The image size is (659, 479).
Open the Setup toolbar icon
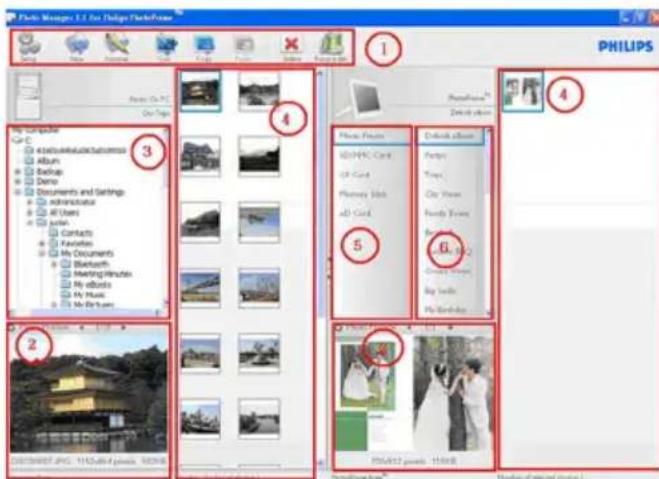coord(29,45)
